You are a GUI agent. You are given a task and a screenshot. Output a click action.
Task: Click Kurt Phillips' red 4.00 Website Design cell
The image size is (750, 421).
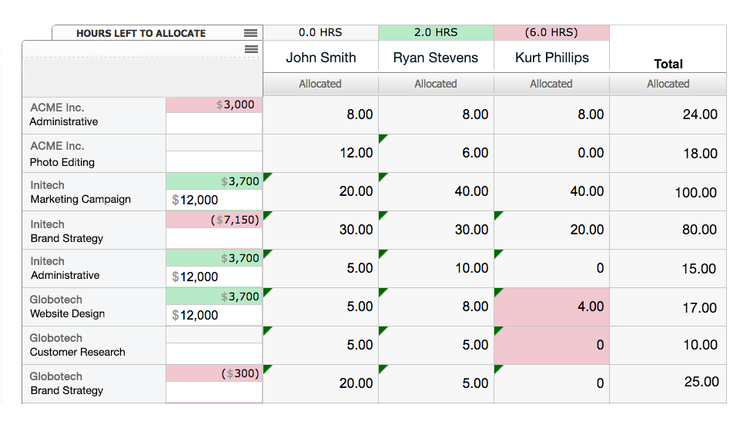[x=551, y=307]
